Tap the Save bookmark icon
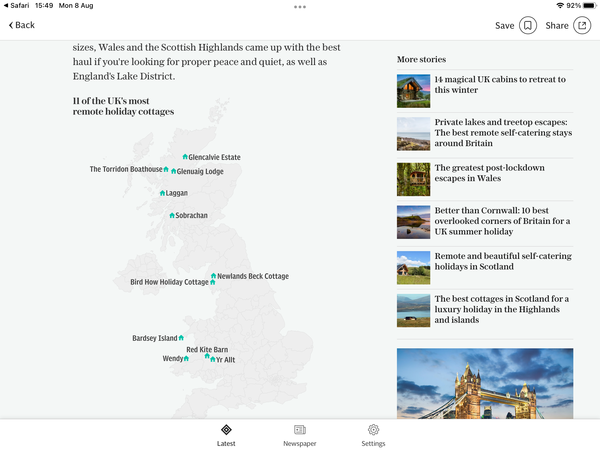The width and height of the screenshot is (600, 450). tap(528, 25)
